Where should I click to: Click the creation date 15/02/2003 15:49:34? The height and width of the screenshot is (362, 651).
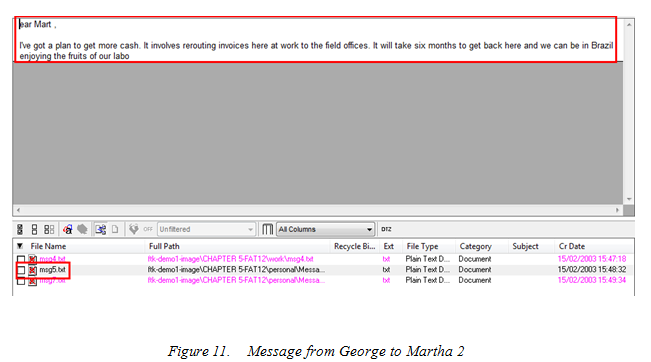point(592,281)
